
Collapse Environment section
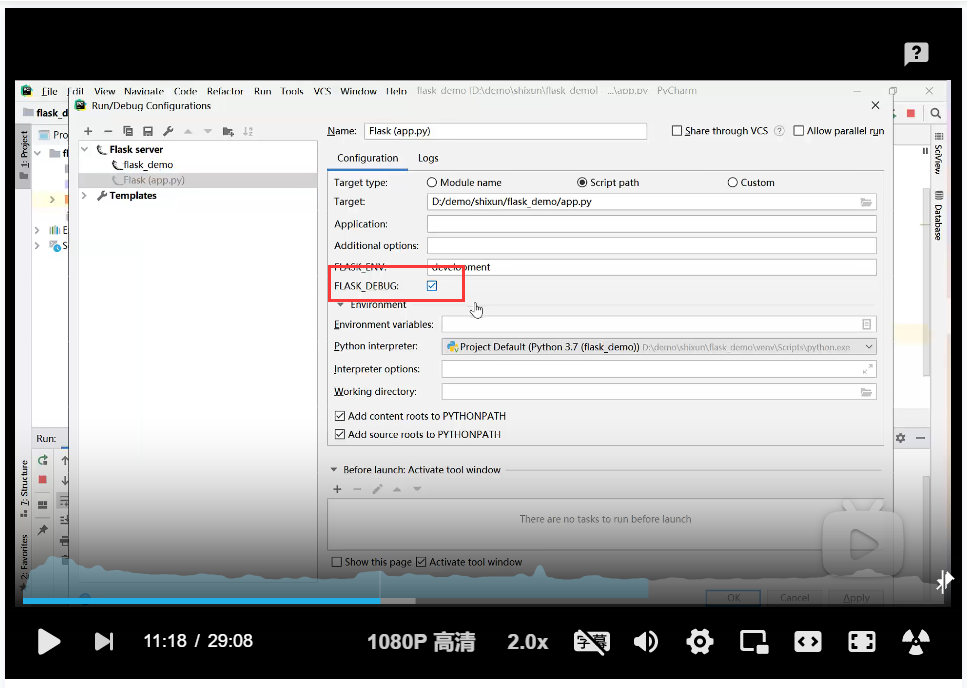(x=340, y=305)
